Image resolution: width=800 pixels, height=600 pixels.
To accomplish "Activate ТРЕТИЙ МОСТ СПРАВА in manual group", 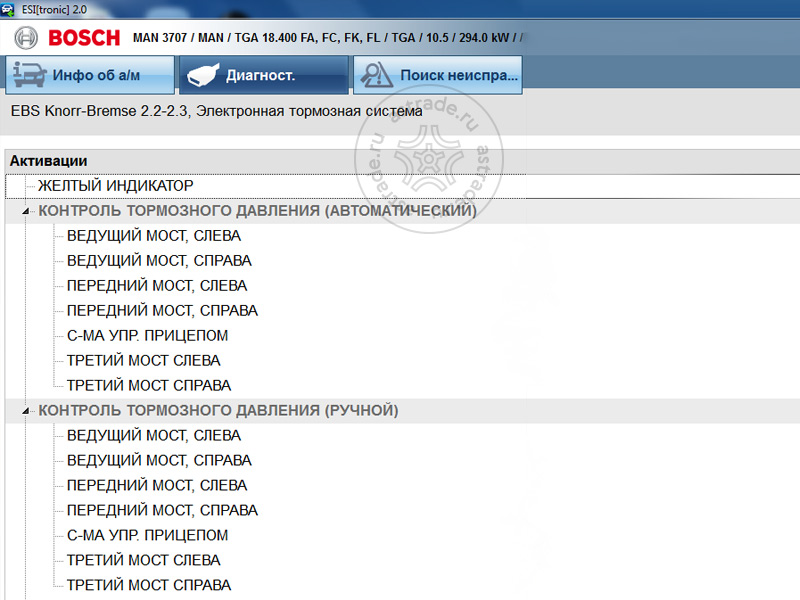I will pyautogui.click(x=149, y=585).
